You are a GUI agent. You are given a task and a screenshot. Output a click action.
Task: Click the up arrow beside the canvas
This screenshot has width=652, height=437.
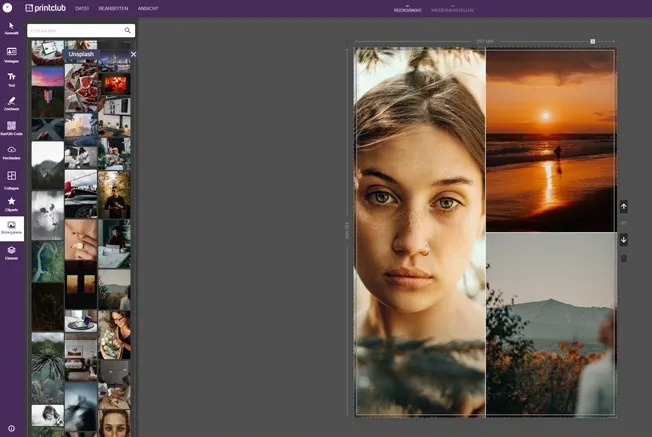624,207
